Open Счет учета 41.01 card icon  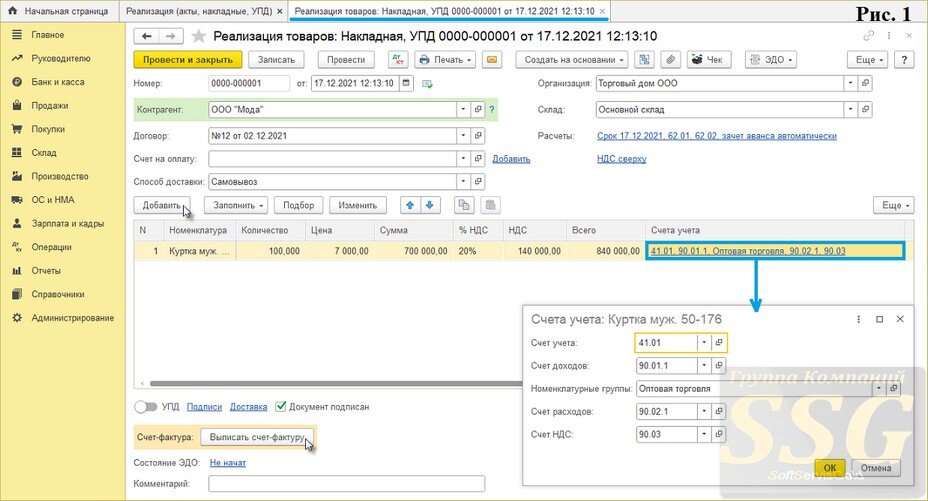click(x=718, y=342)
